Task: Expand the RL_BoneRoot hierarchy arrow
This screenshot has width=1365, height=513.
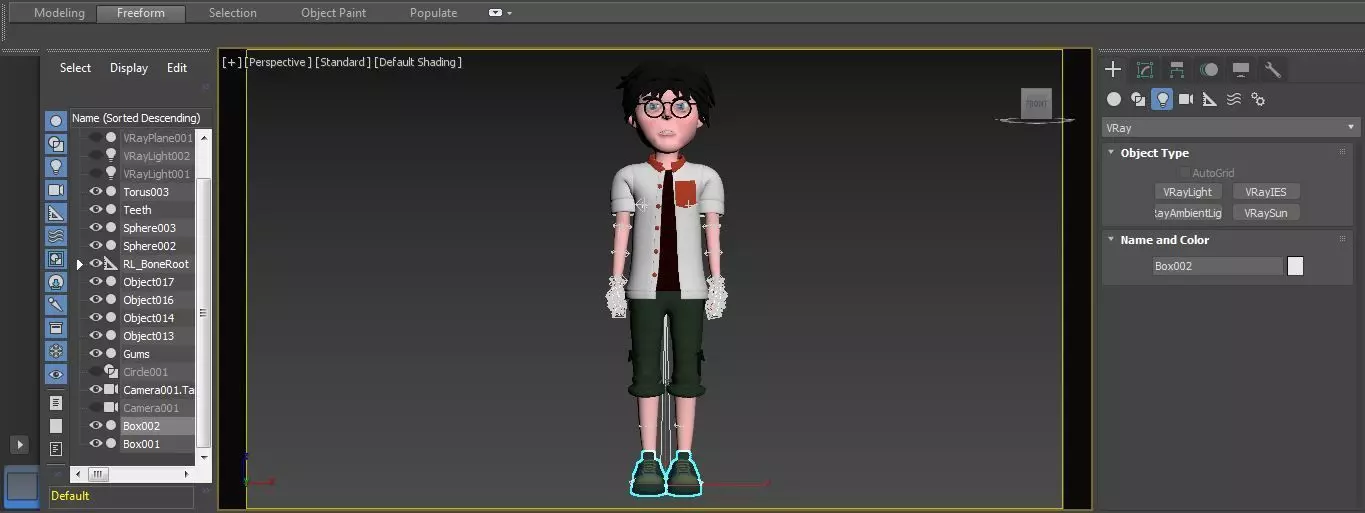Action: [x=80, y=265]
